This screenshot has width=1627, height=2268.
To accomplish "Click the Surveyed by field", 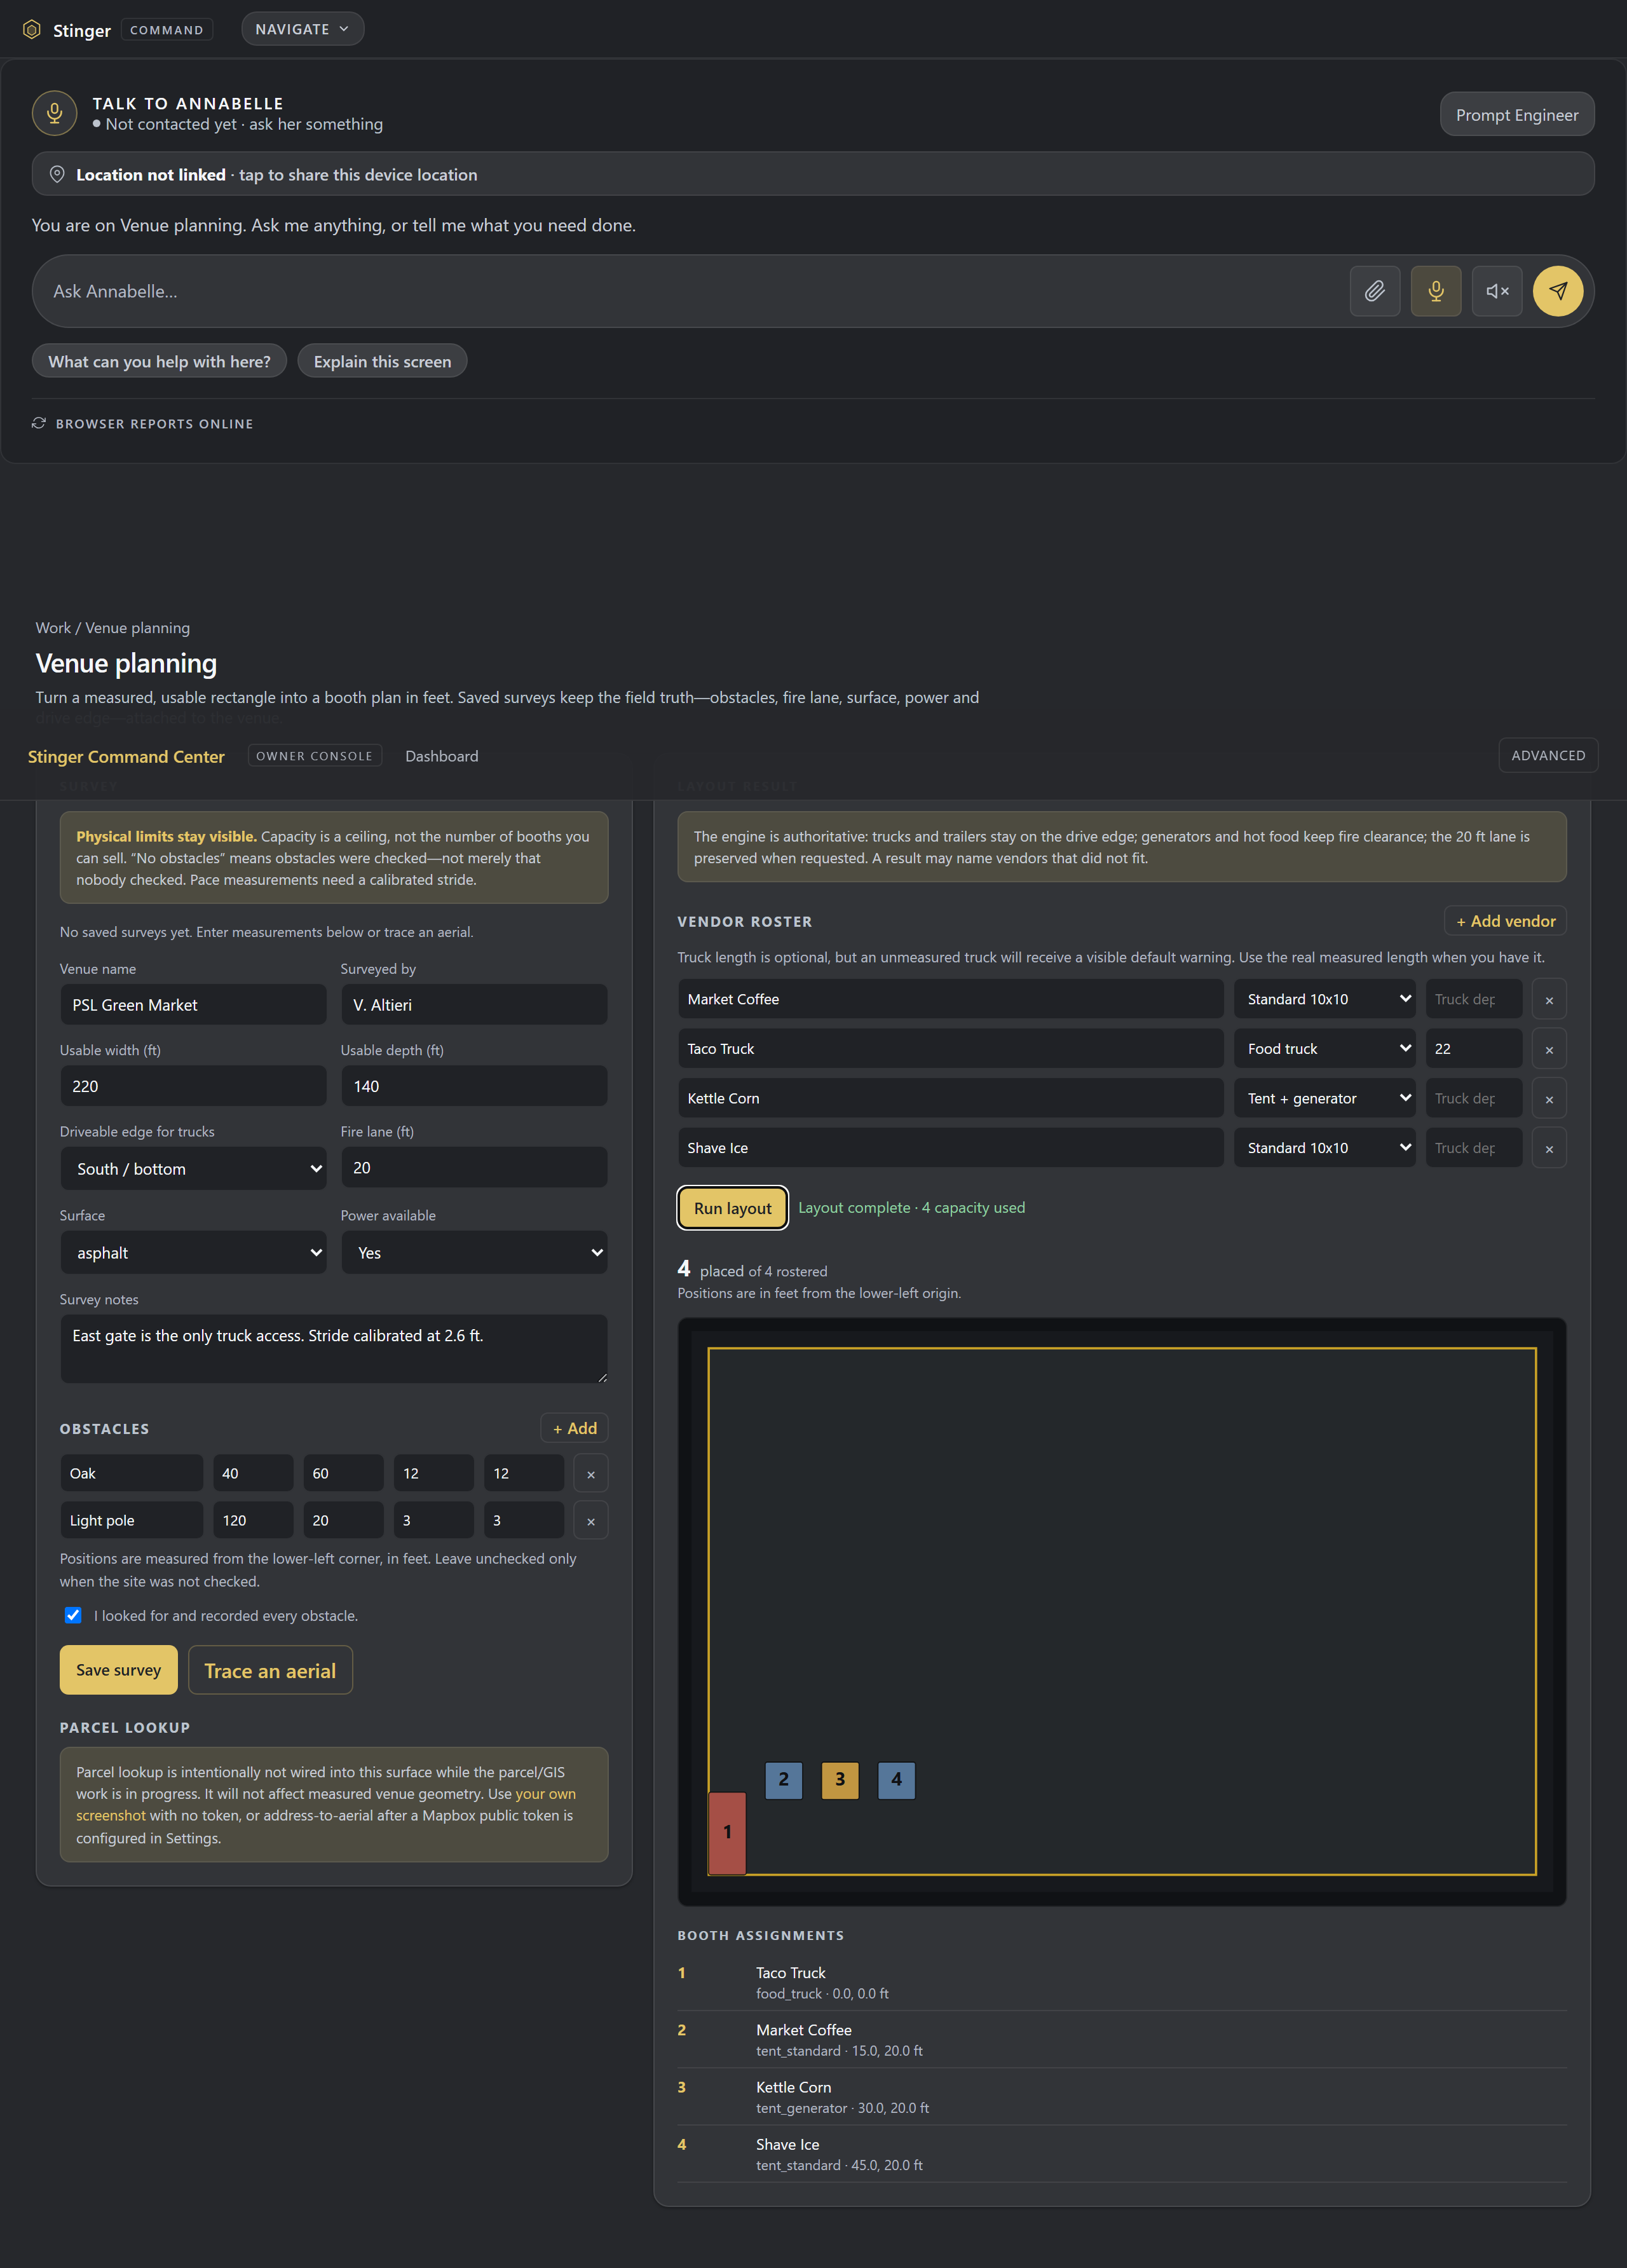I will coord(474,1004).
